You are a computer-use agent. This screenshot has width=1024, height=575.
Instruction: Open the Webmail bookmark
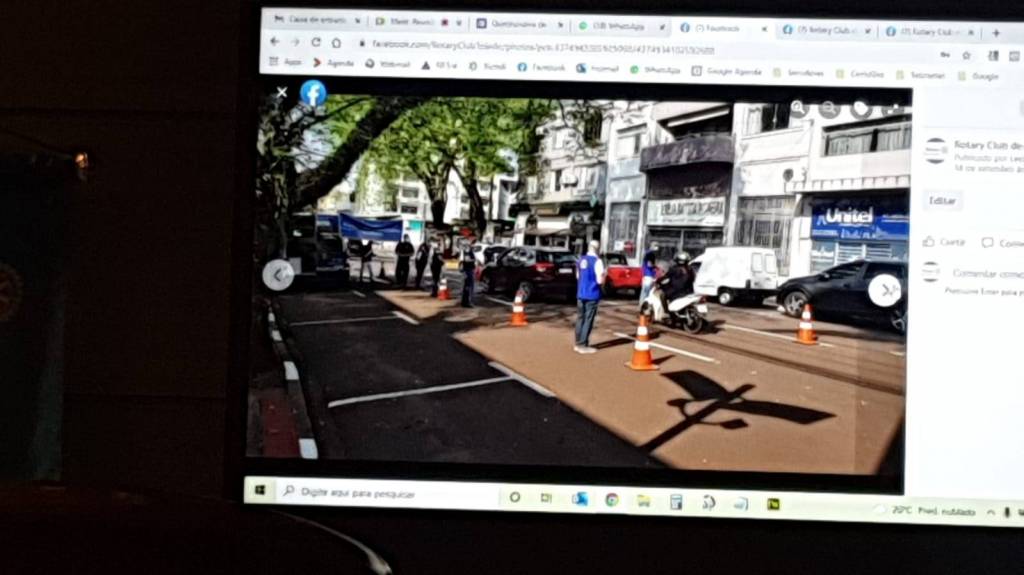(x=388, y=64)
